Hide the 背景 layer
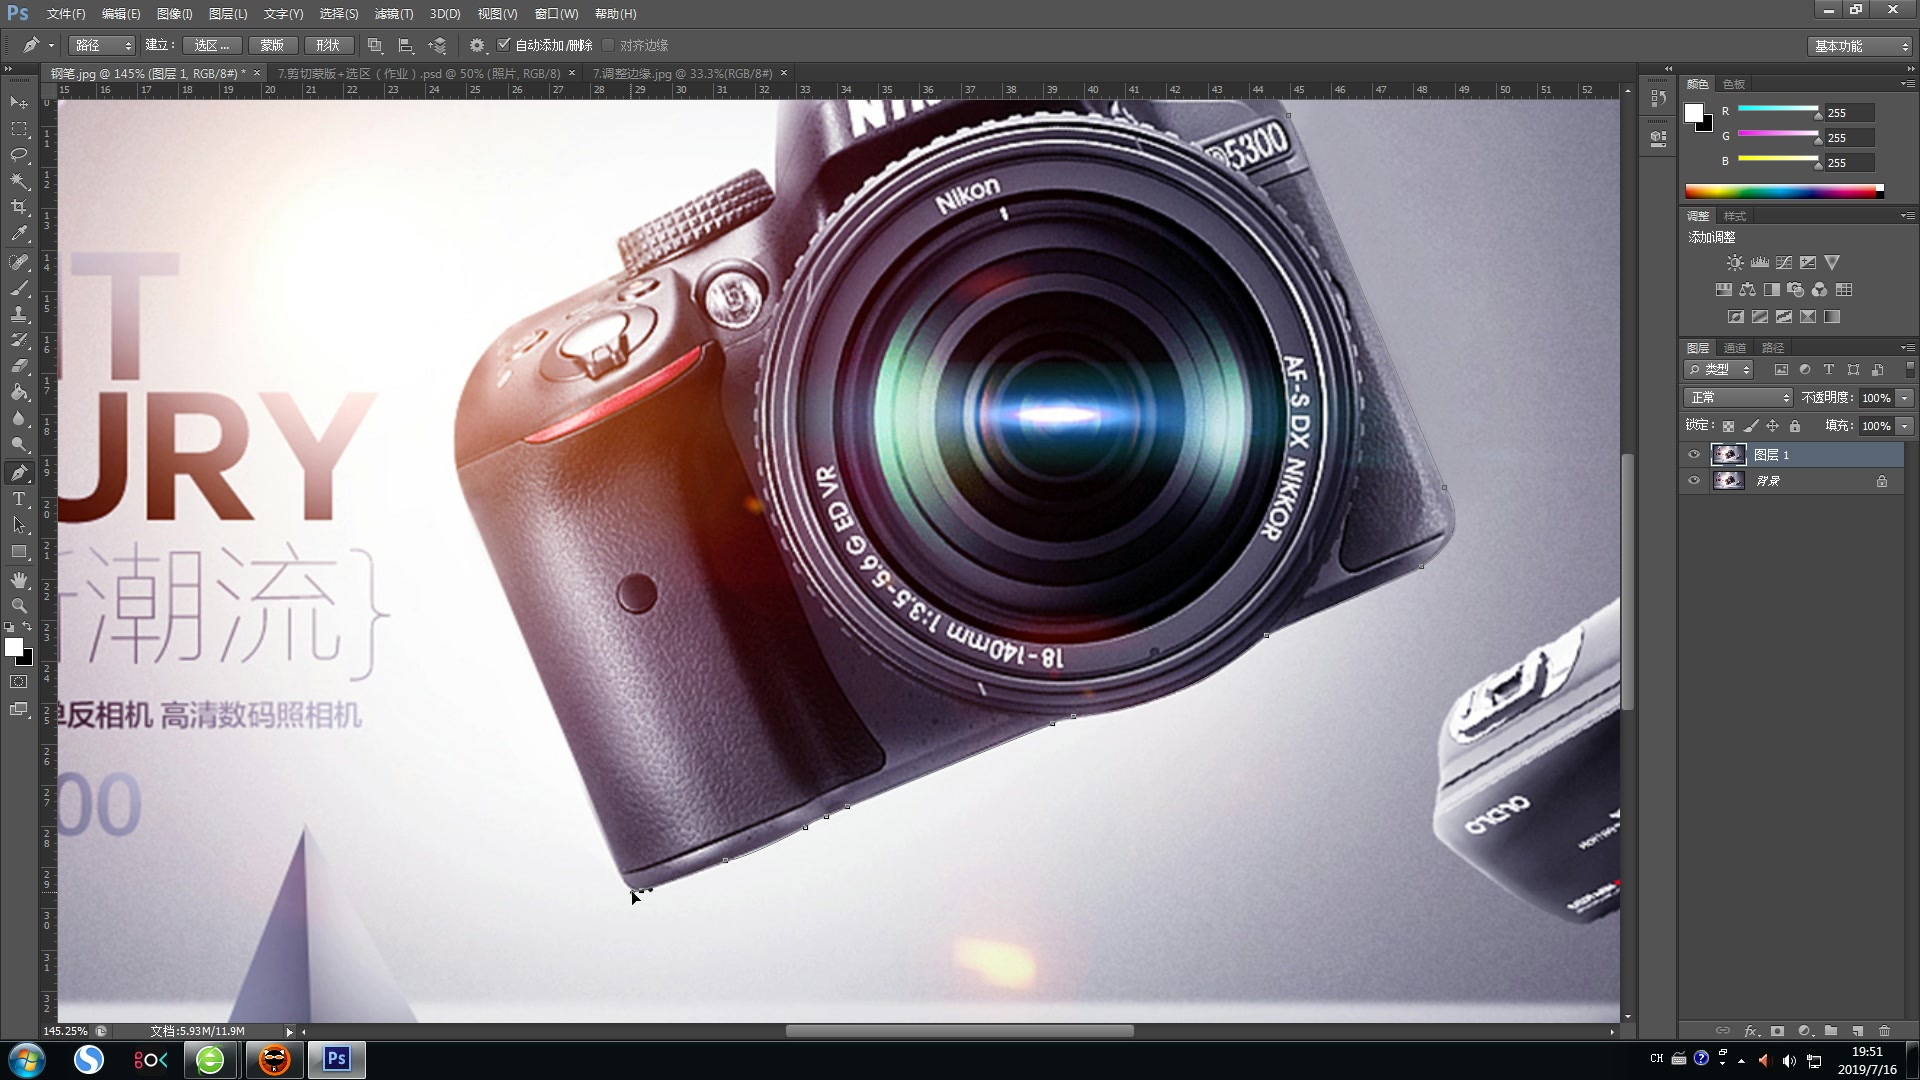The height and width of the screenshot is (1080, 1920). 1693,481
